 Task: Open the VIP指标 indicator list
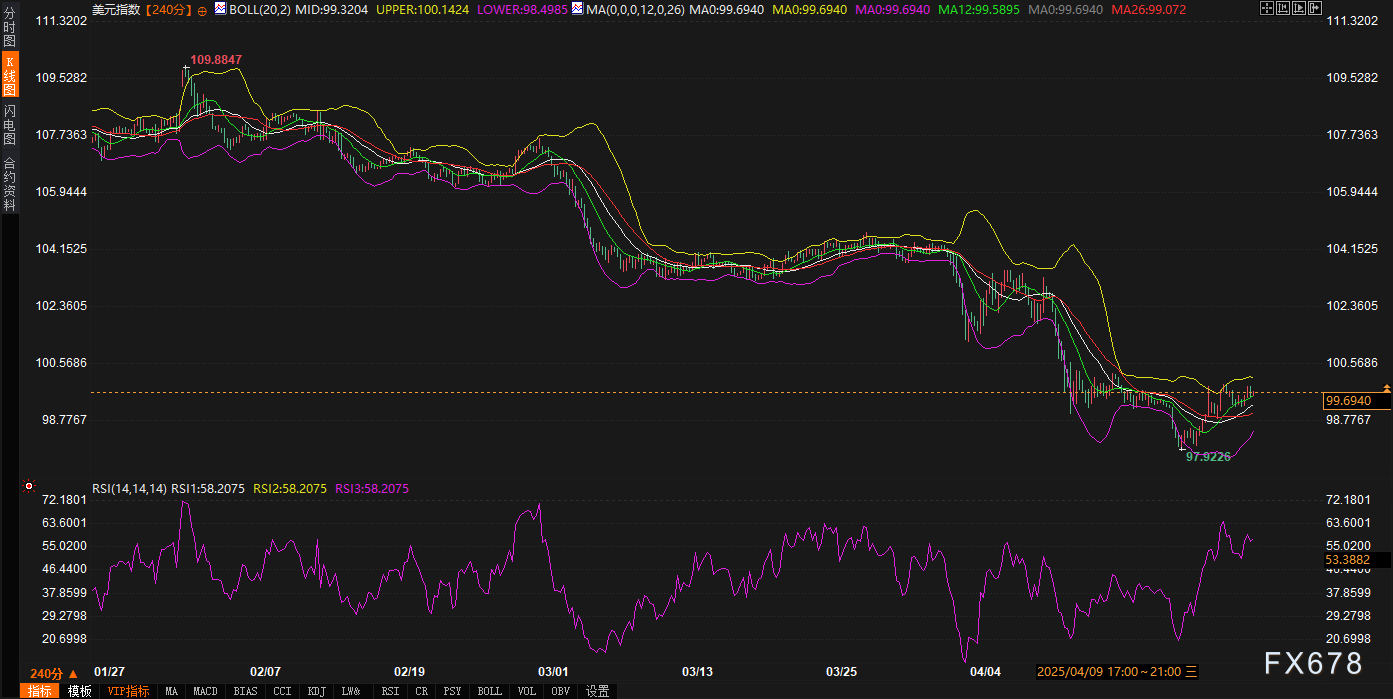click(128, 691)
